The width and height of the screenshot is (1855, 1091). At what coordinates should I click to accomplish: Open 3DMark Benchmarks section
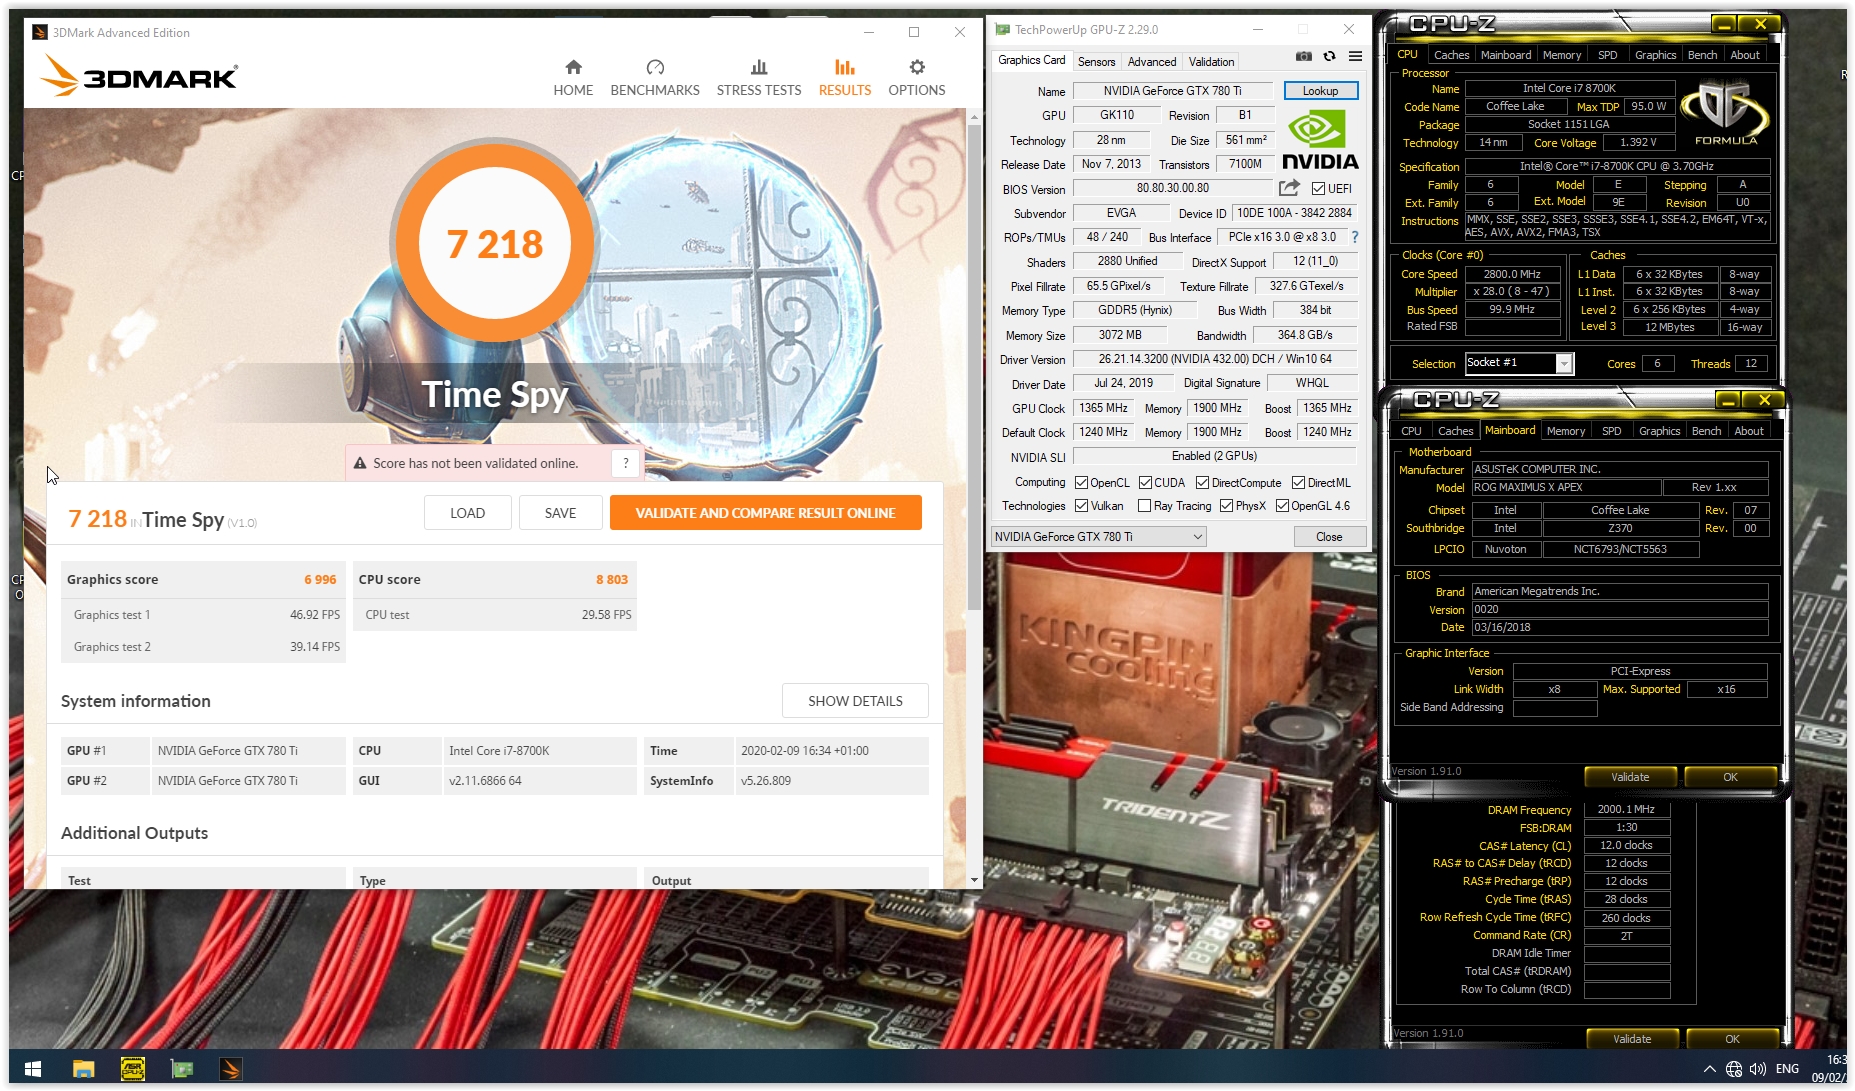655,78
